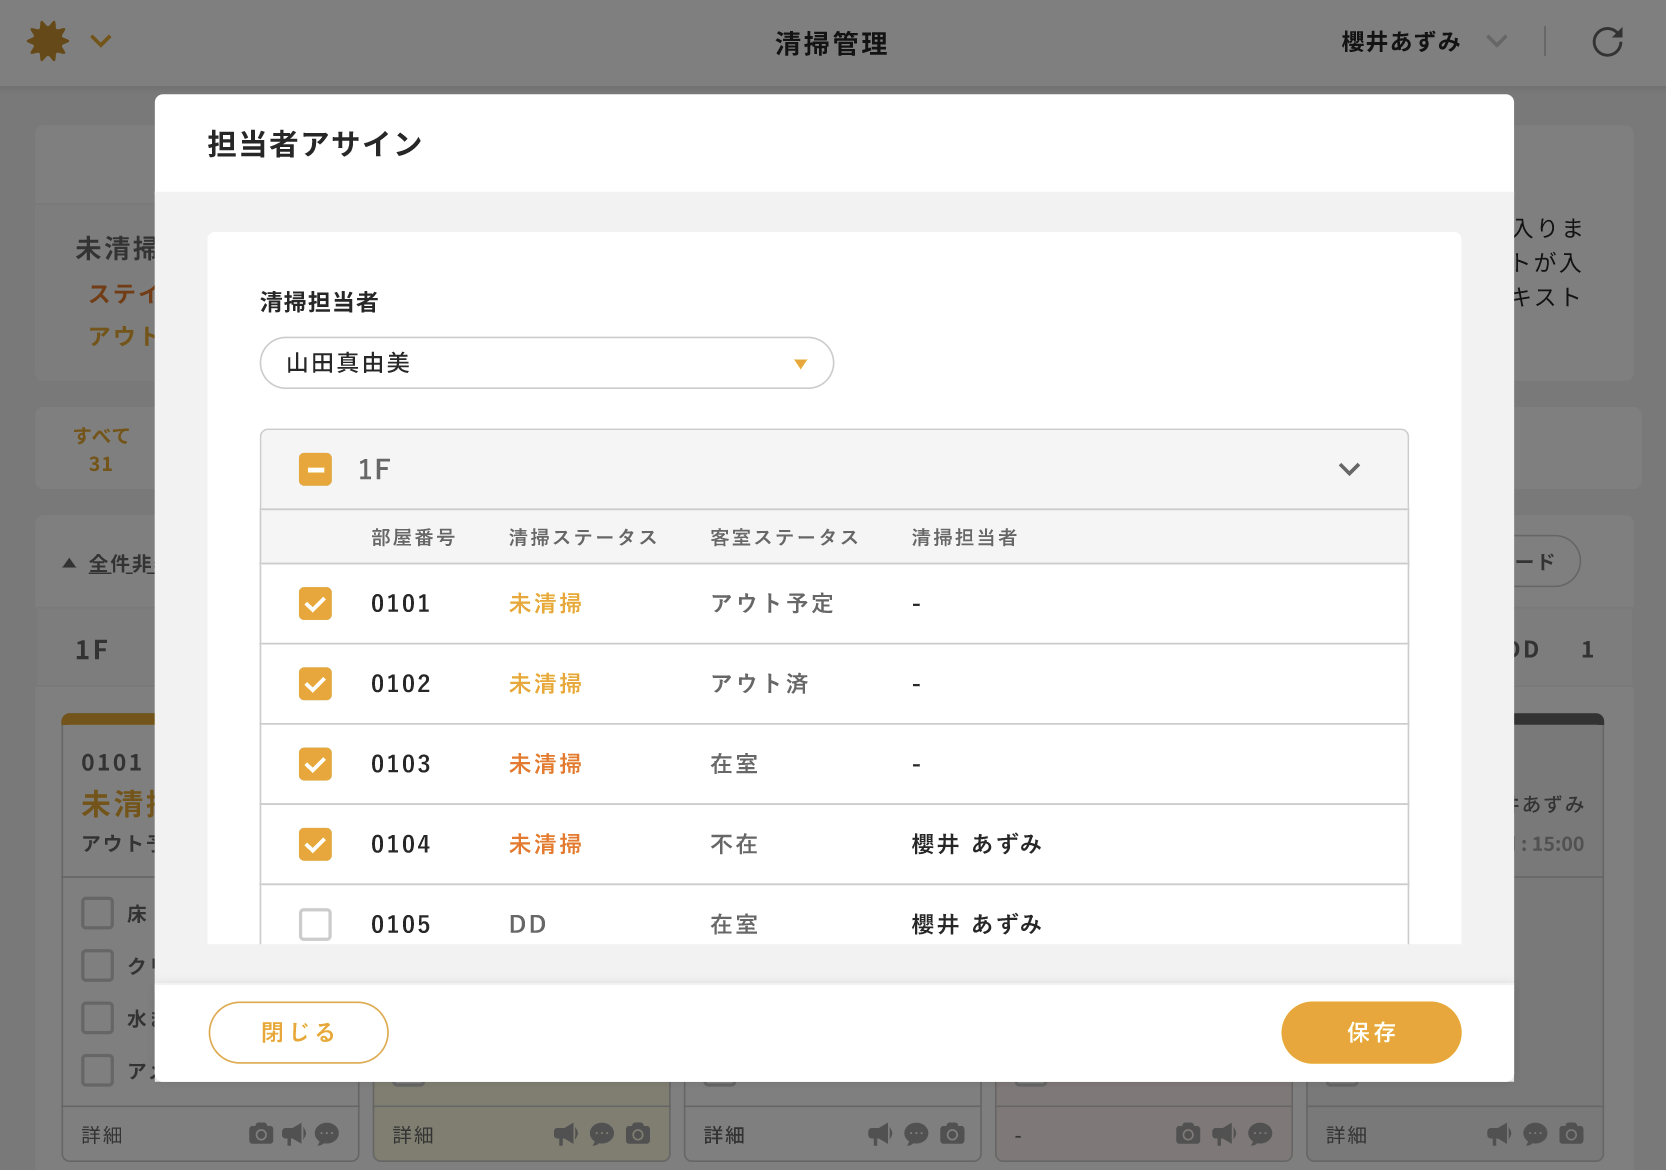Click the 全件非 collapse triangle behind dialog

[69, 563]
